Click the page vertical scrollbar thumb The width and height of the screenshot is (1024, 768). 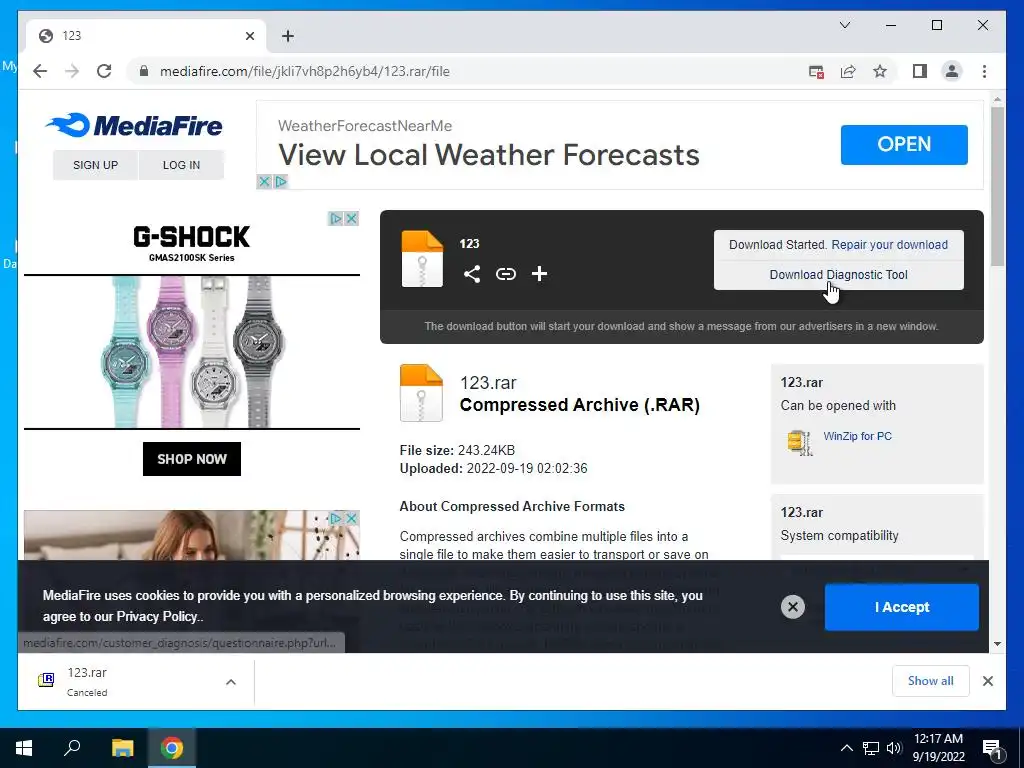(x=997, y=186)
